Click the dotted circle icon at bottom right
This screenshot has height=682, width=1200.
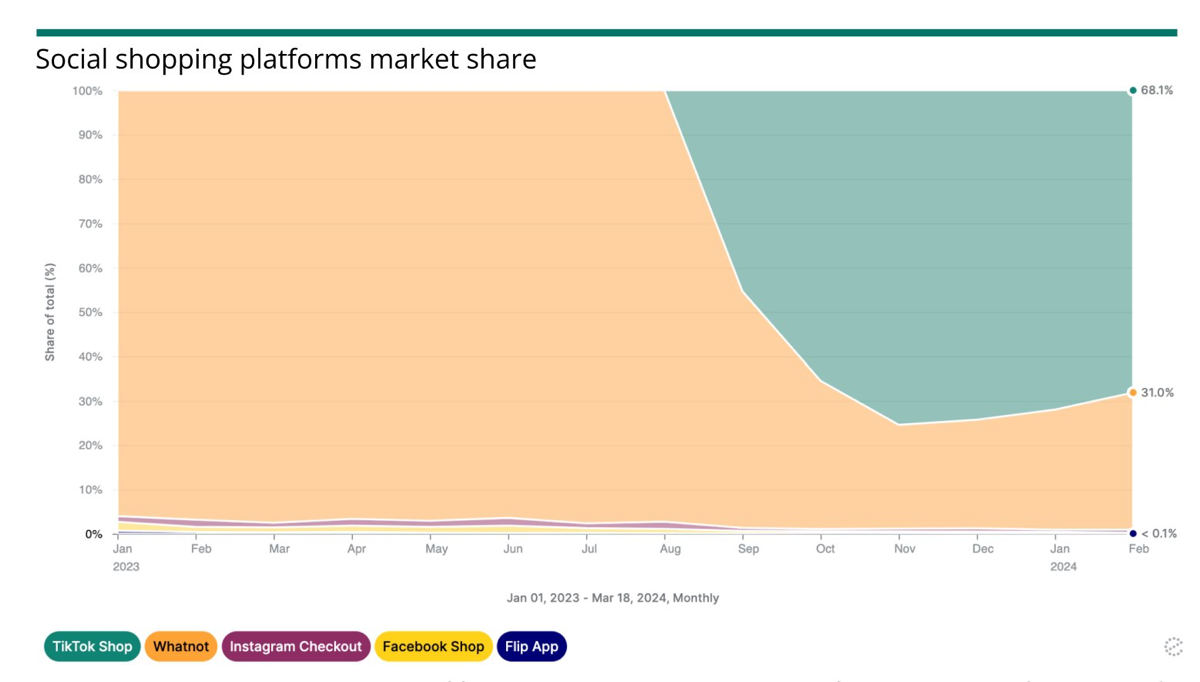(x=1173, y=647)
